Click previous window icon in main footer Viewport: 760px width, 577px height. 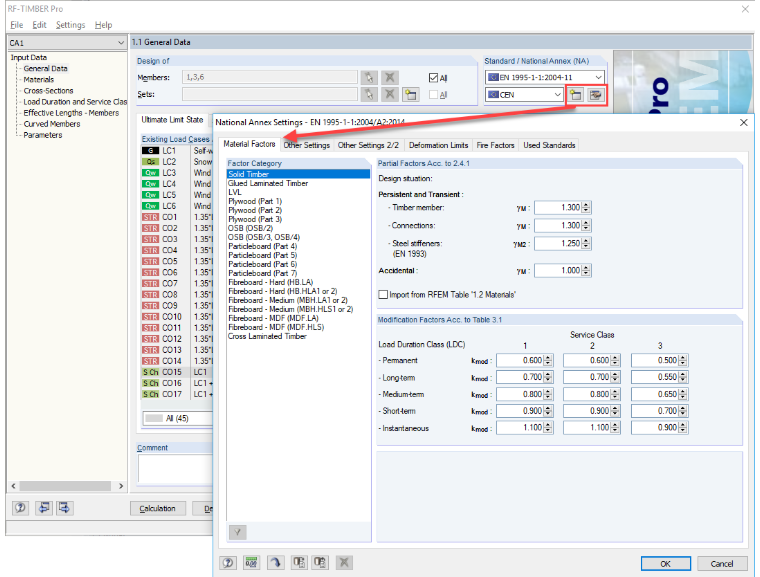44,508
